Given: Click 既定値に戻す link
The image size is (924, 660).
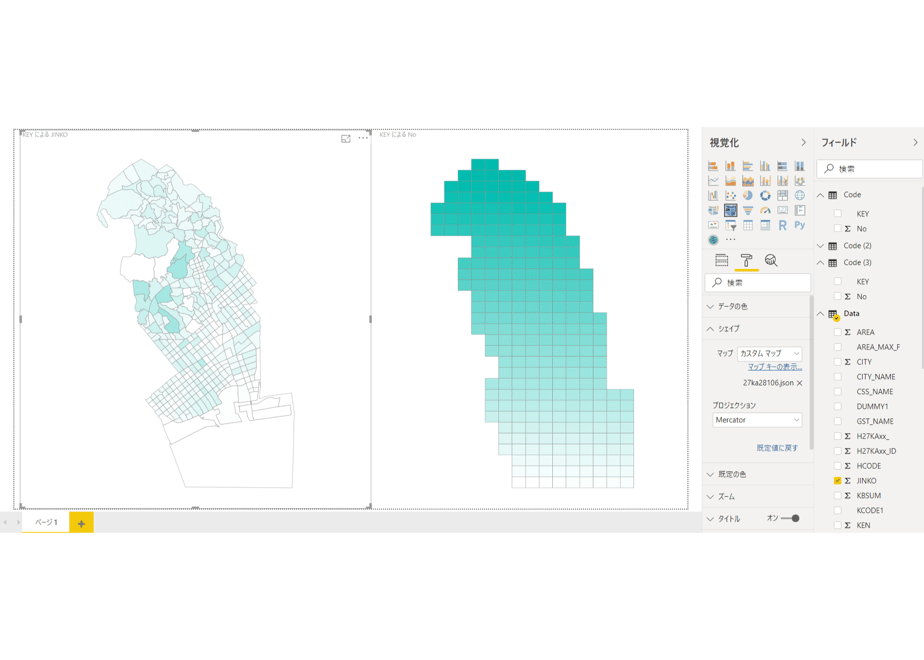Looking at the screenshot, I should pos(777,448).
